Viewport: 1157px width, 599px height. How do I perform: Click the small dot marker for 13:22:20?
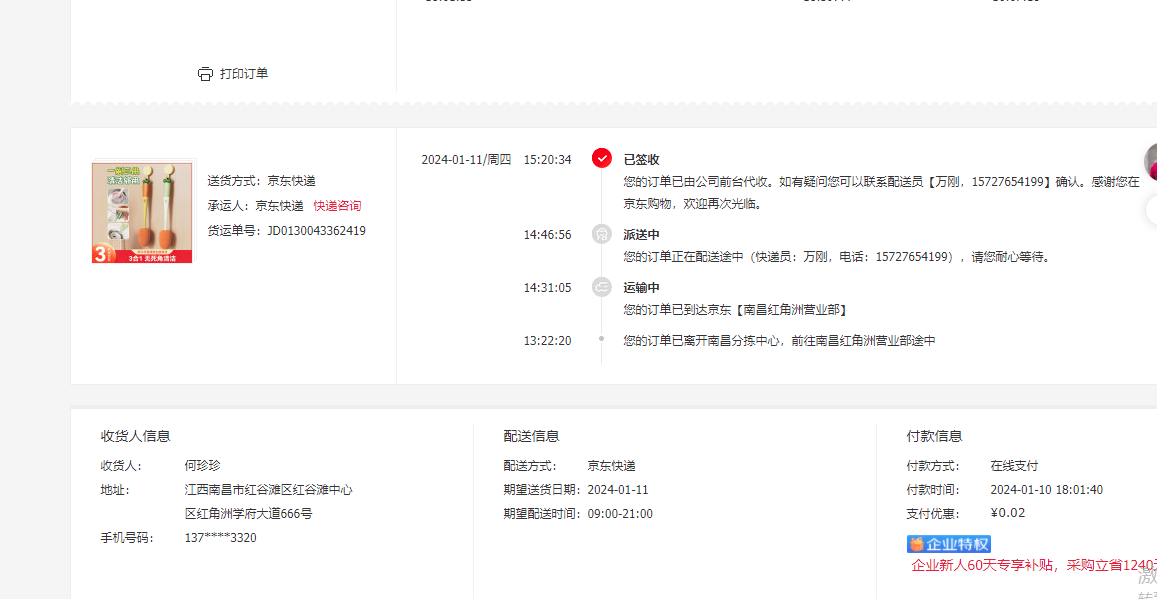pos(602,339)
